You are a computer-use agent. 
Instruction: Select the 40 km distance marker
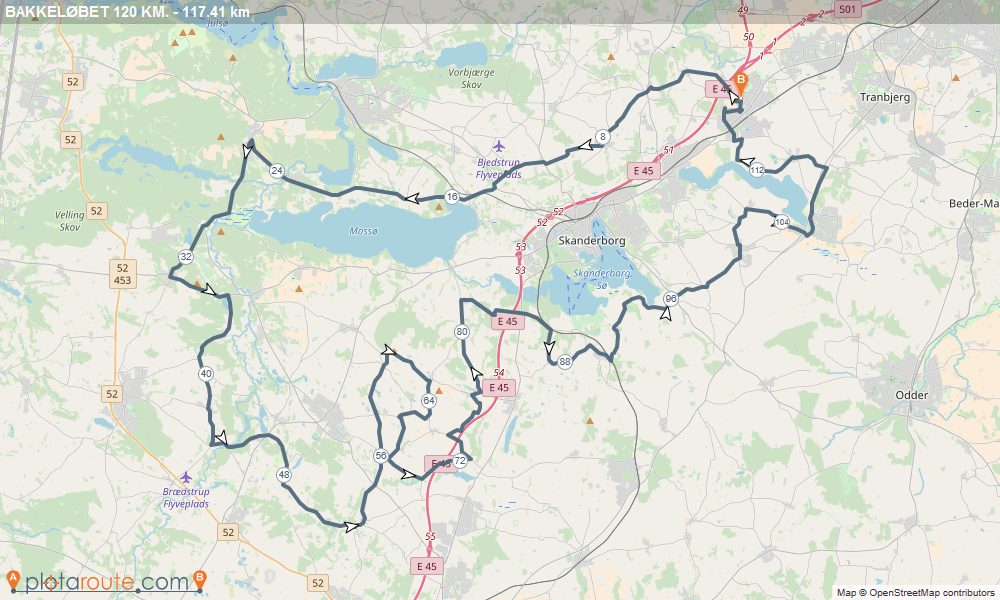(205, 374)
